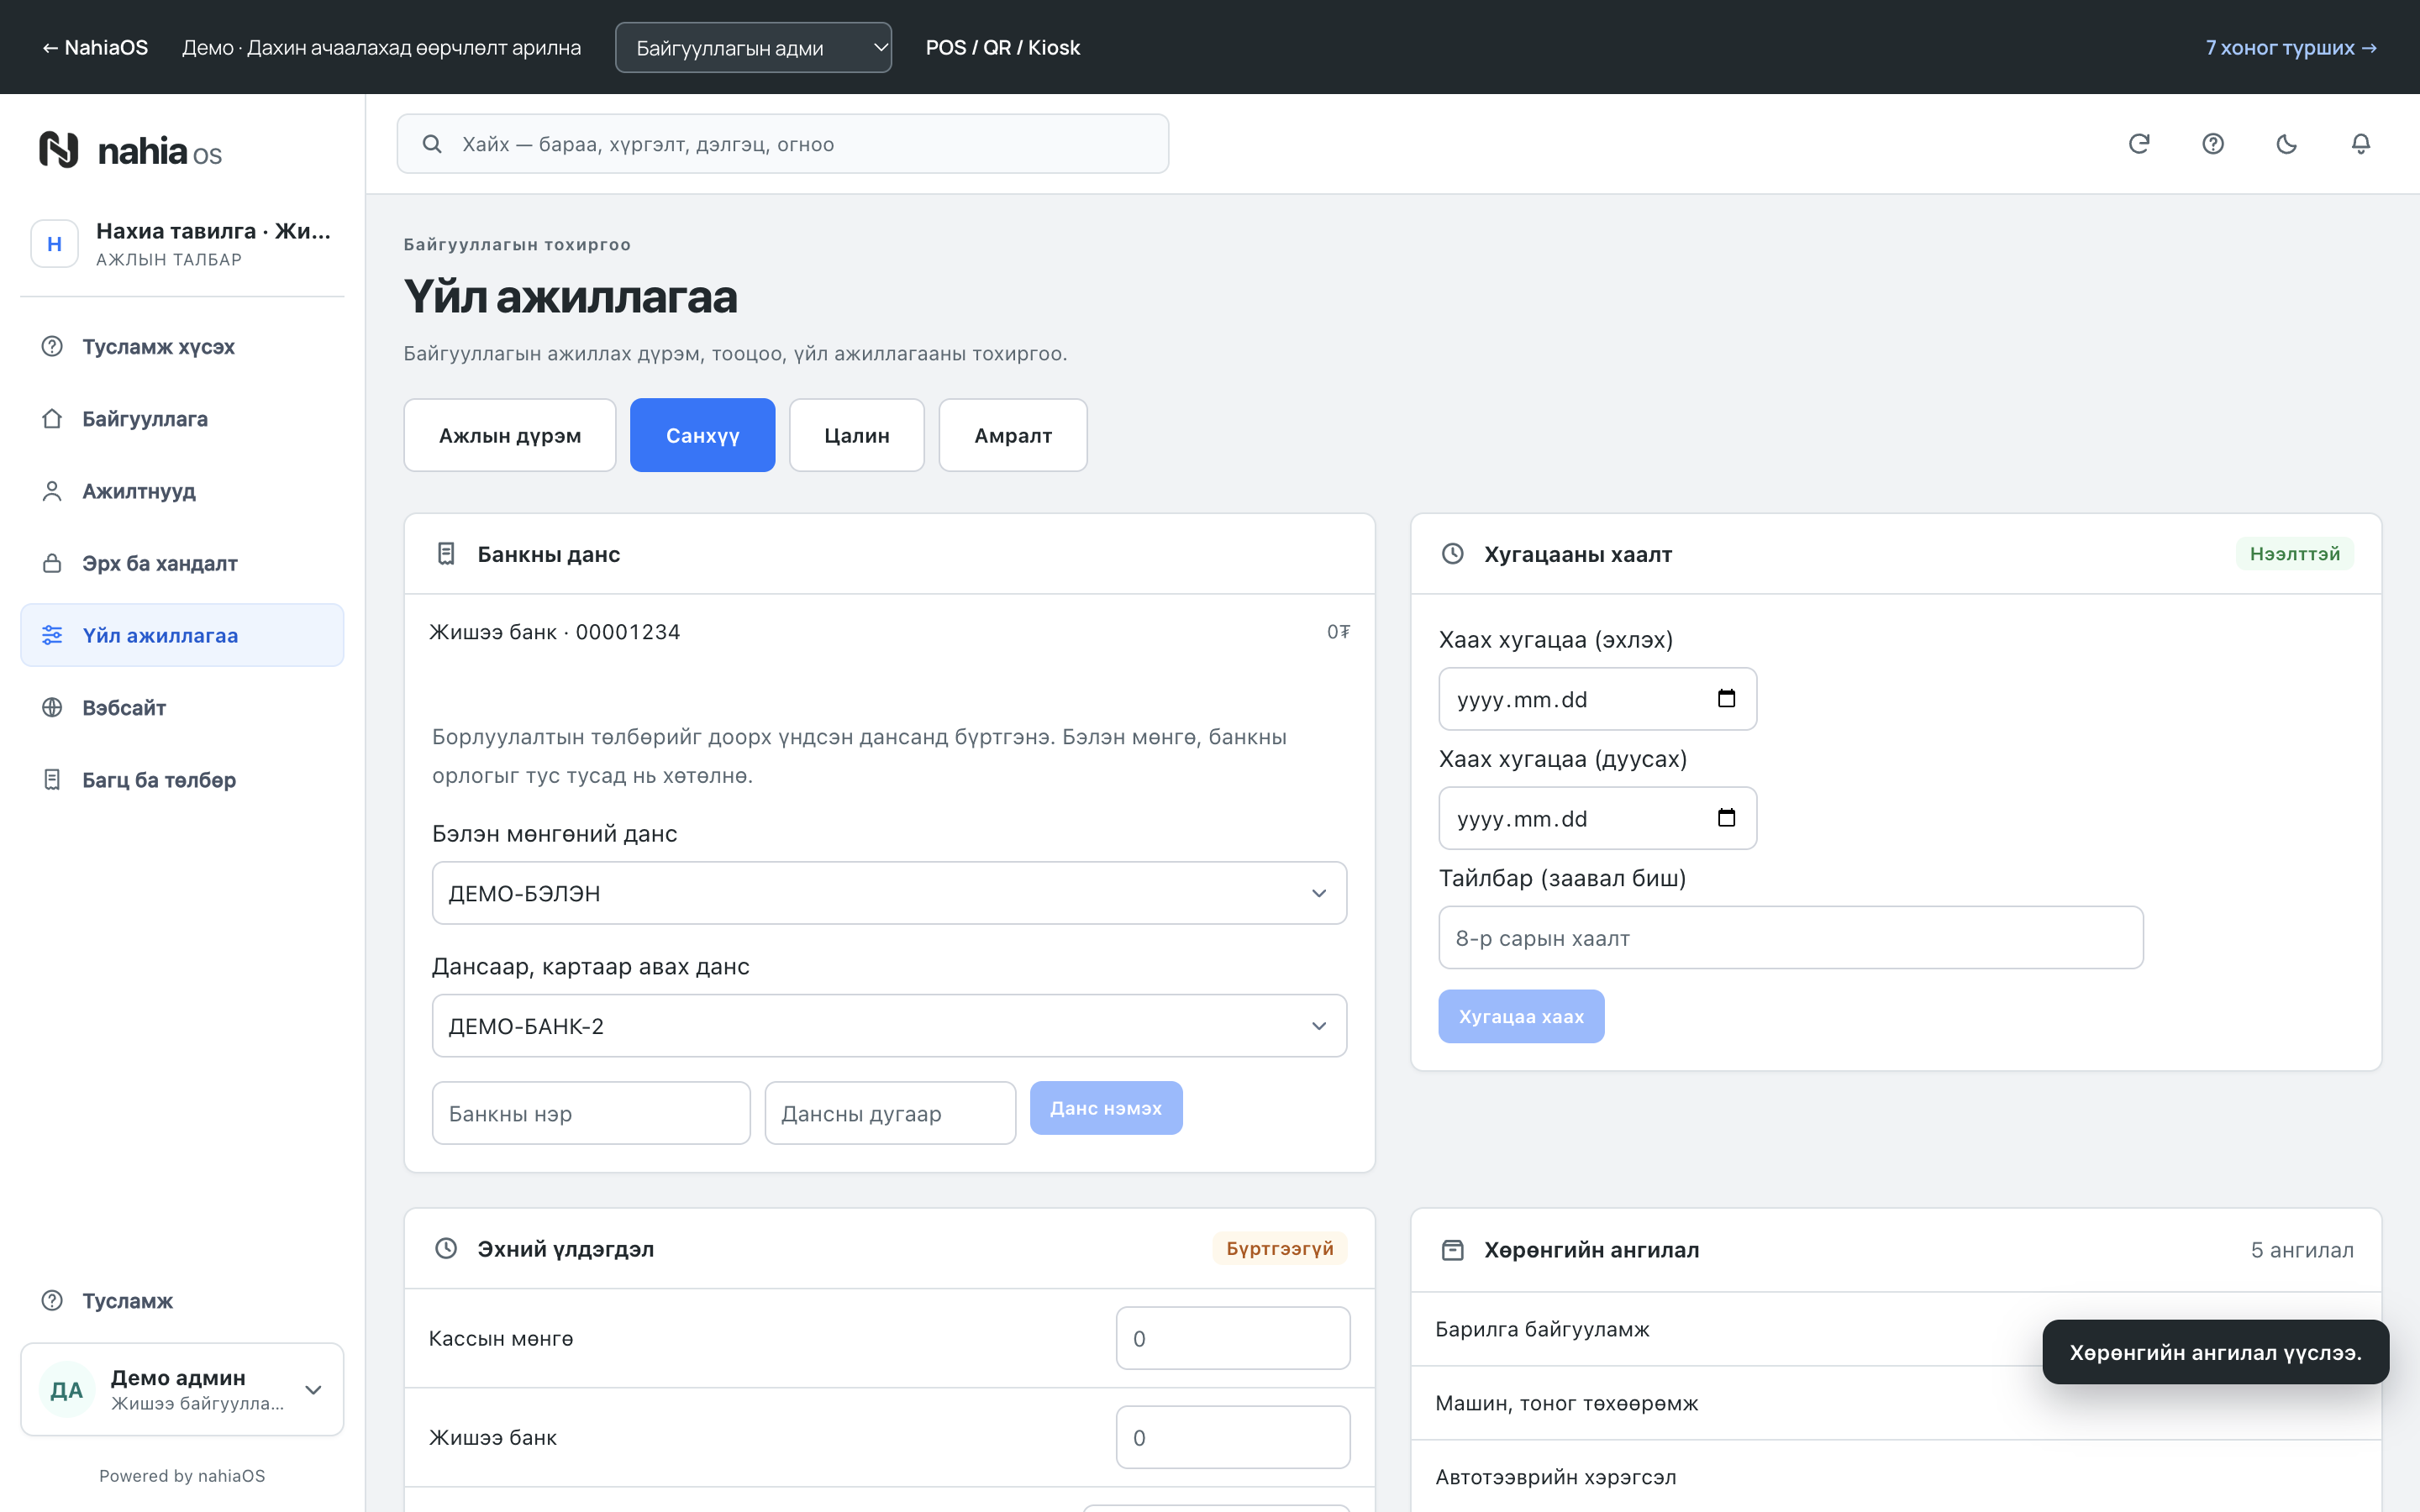Click the nahia OS logo in the sidebar
The image size is (2420, 1512).
tap(130, 151)
